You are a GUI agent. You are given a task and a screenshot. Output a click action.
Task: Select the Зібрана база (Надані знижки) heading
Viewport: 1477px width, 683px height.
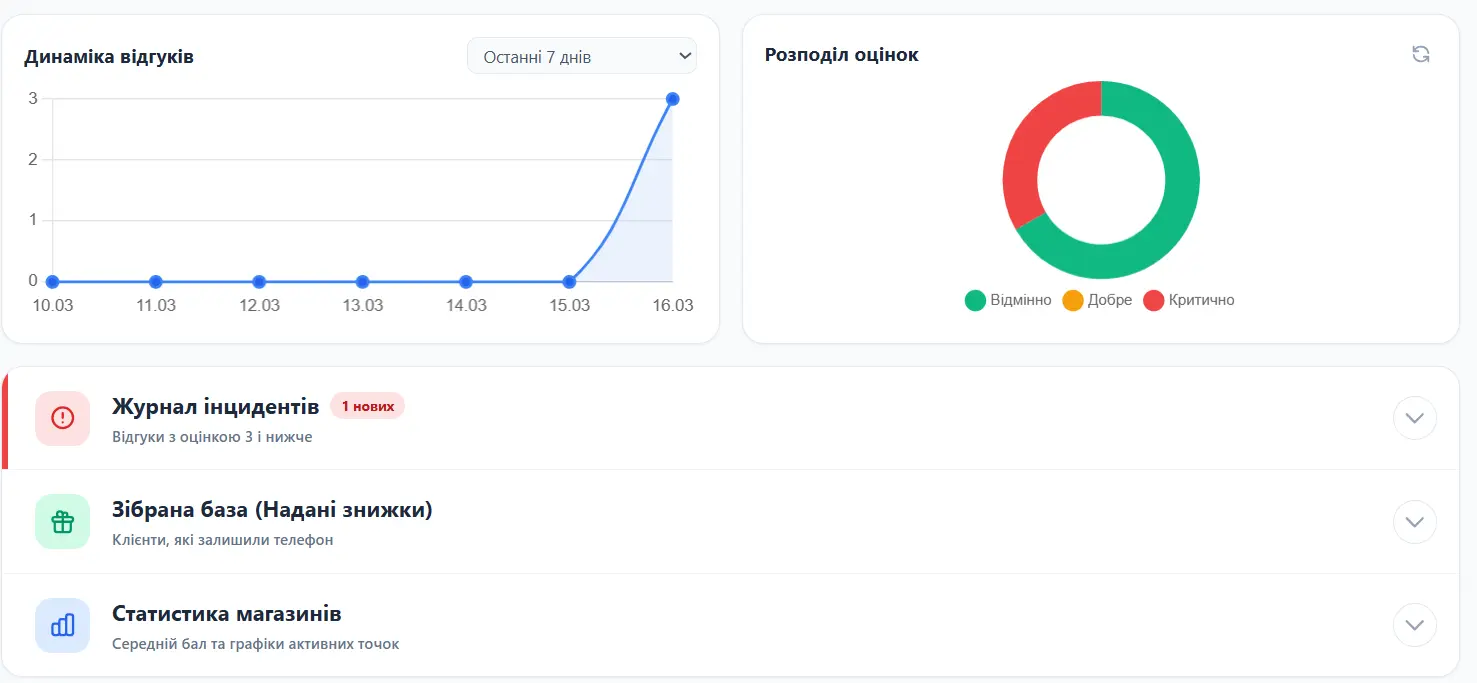[x=272, y=510]
